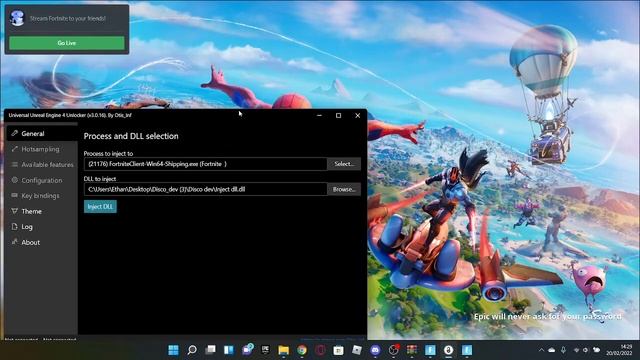This screenshot has height=360, width=640.
Task: Open Roblox on the taskbar
Action: click(x=357, y=350)
